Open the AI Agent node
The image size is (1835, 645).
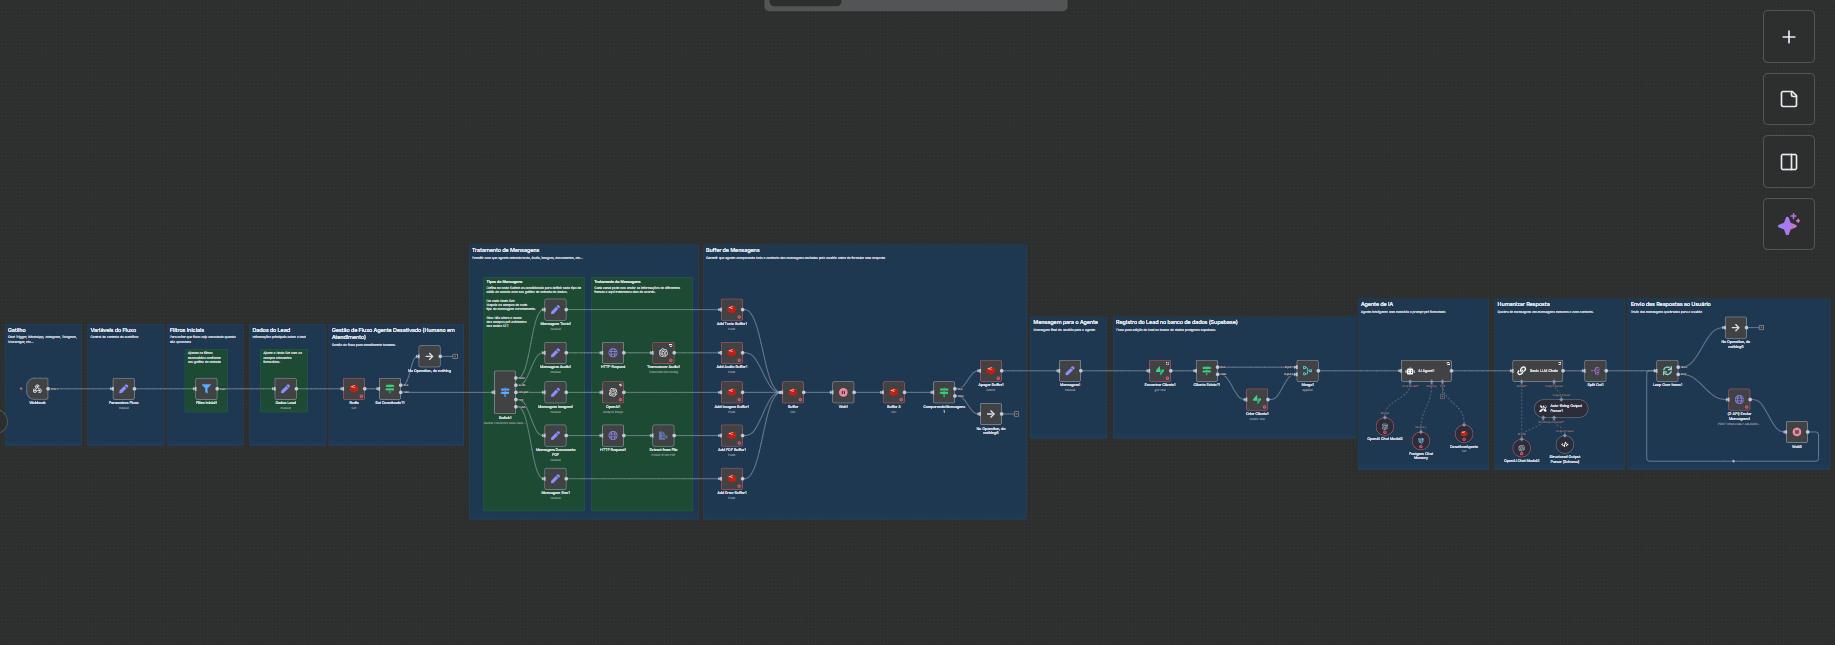point(1425,371)
